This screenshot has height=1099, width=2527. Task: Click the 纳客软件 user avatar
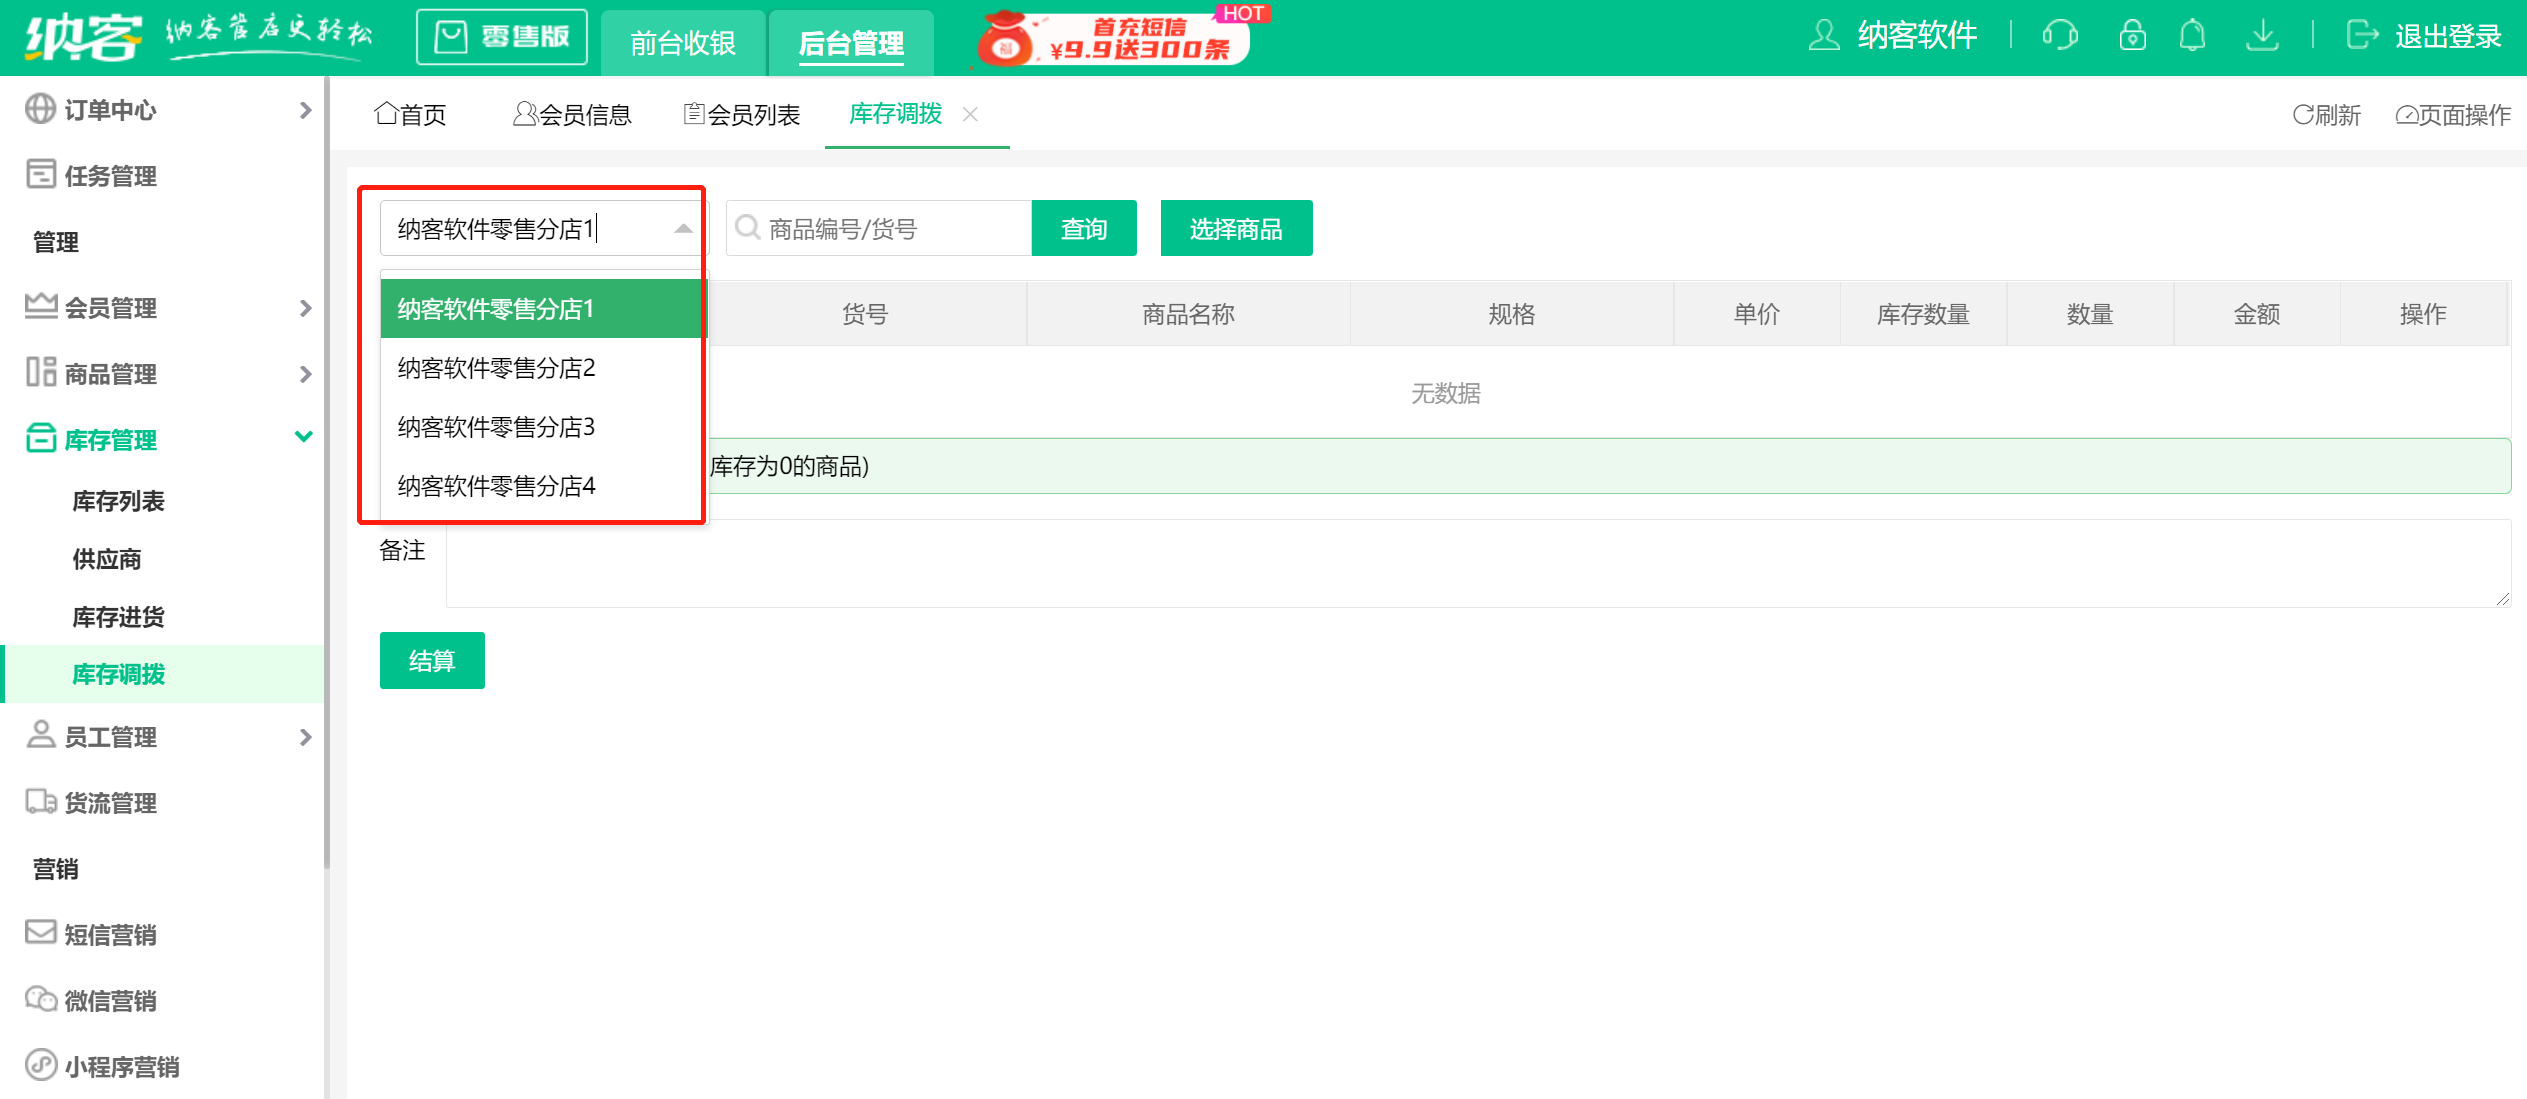click(x=1824, y=35)
